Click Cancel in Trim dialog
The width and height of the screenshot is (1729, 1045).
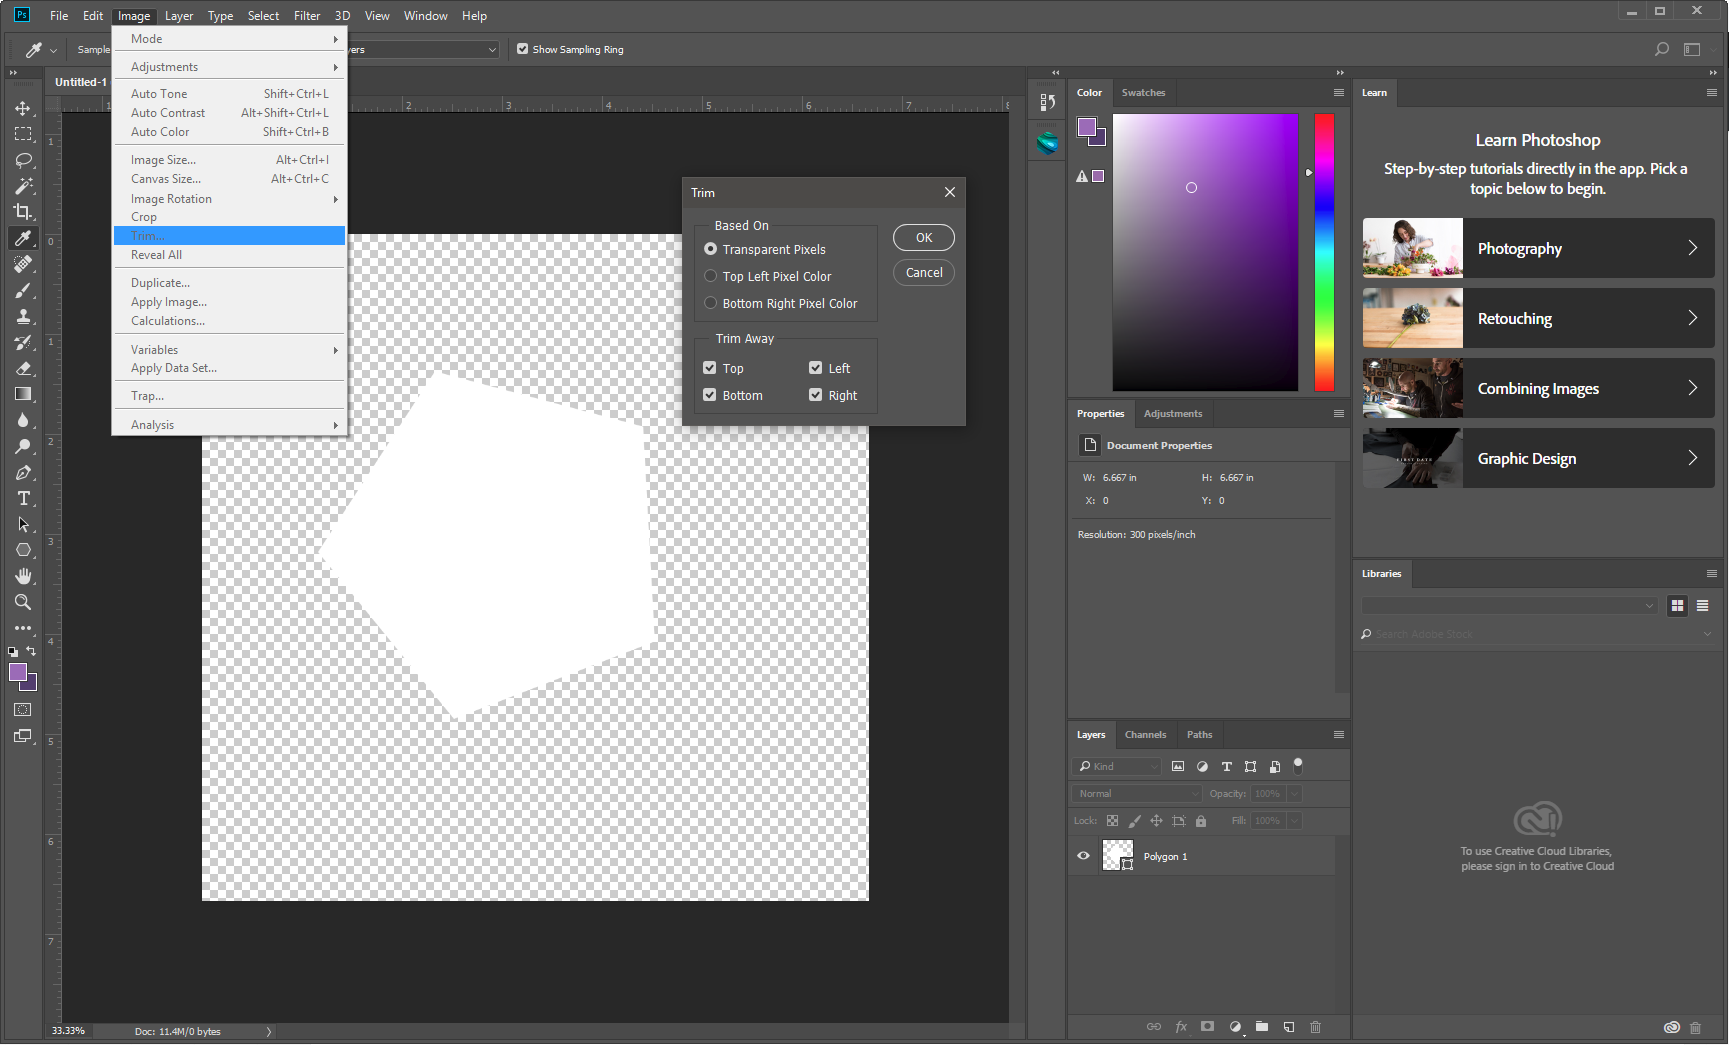click(x=924, y=273)
